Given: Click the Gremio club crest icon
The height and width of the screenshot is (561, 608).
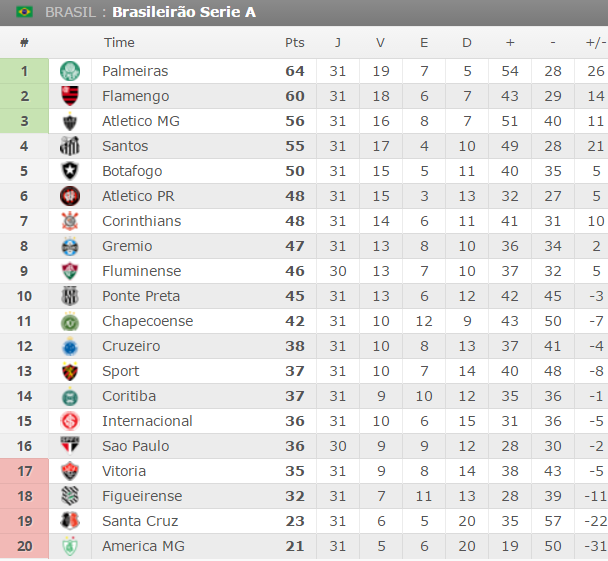Looking at the screenshot, I should click(x=69, y=246).
